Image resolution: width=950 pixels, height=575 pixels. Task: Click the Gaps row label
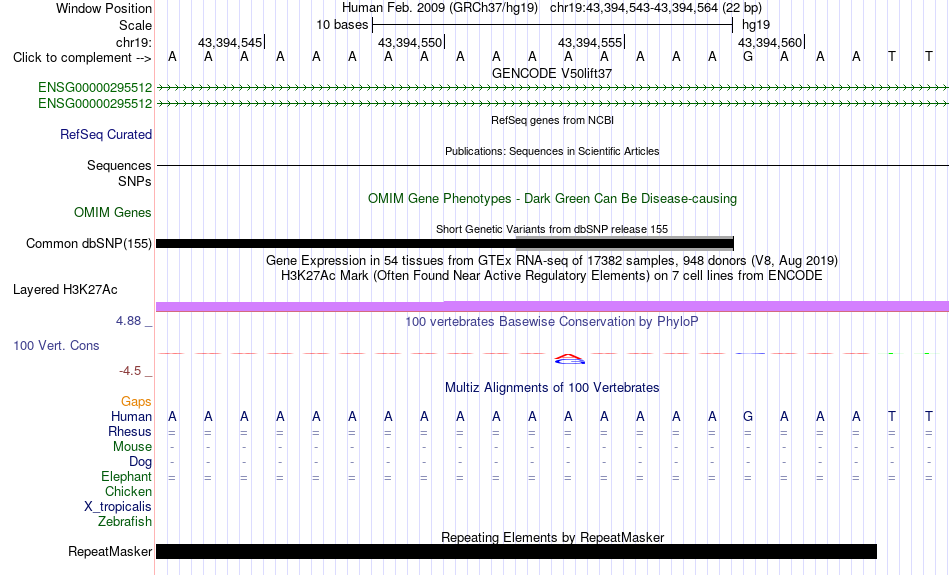pyautogui.click(x=136, y=402)
